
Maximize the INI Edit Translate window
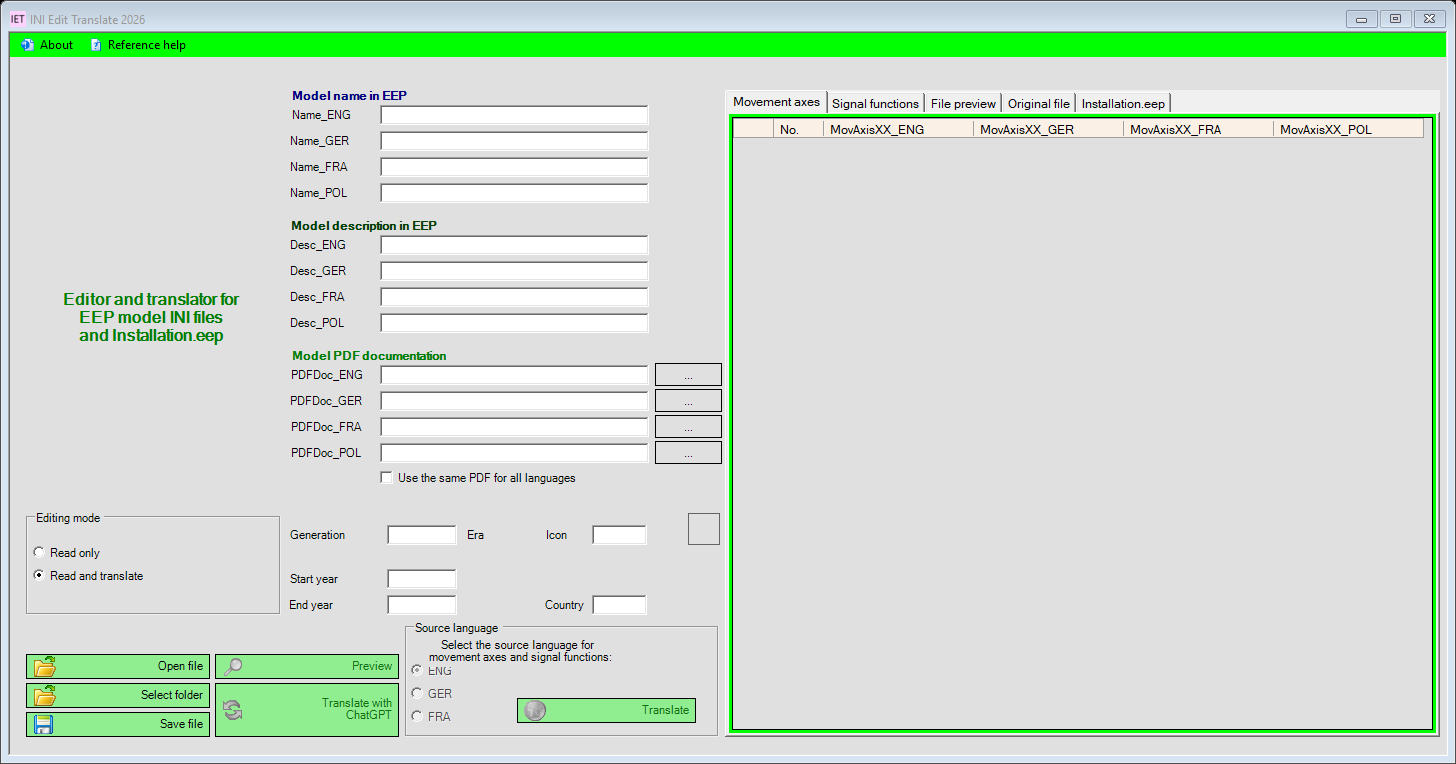1395,18
